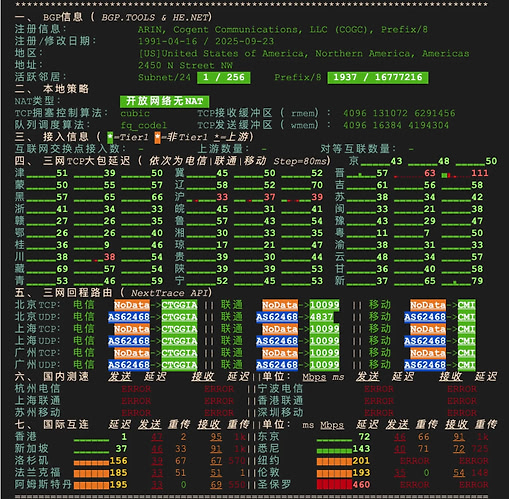
Task: Click the orange 纽约 latency bar 201
Action: (334, 462)
